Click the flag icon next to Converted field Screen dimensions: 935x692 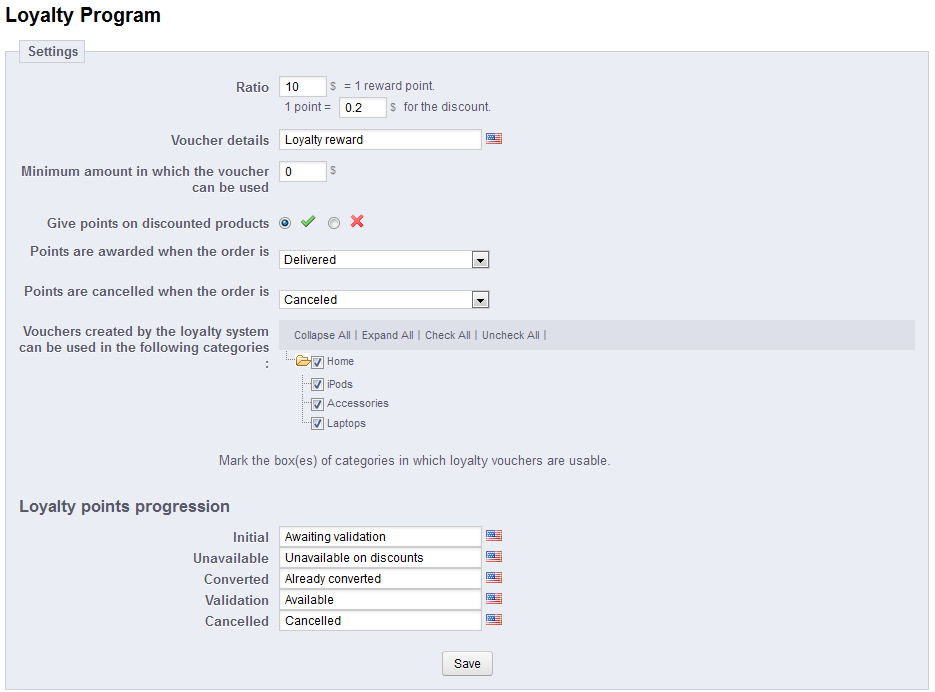(x=494, y=578)
